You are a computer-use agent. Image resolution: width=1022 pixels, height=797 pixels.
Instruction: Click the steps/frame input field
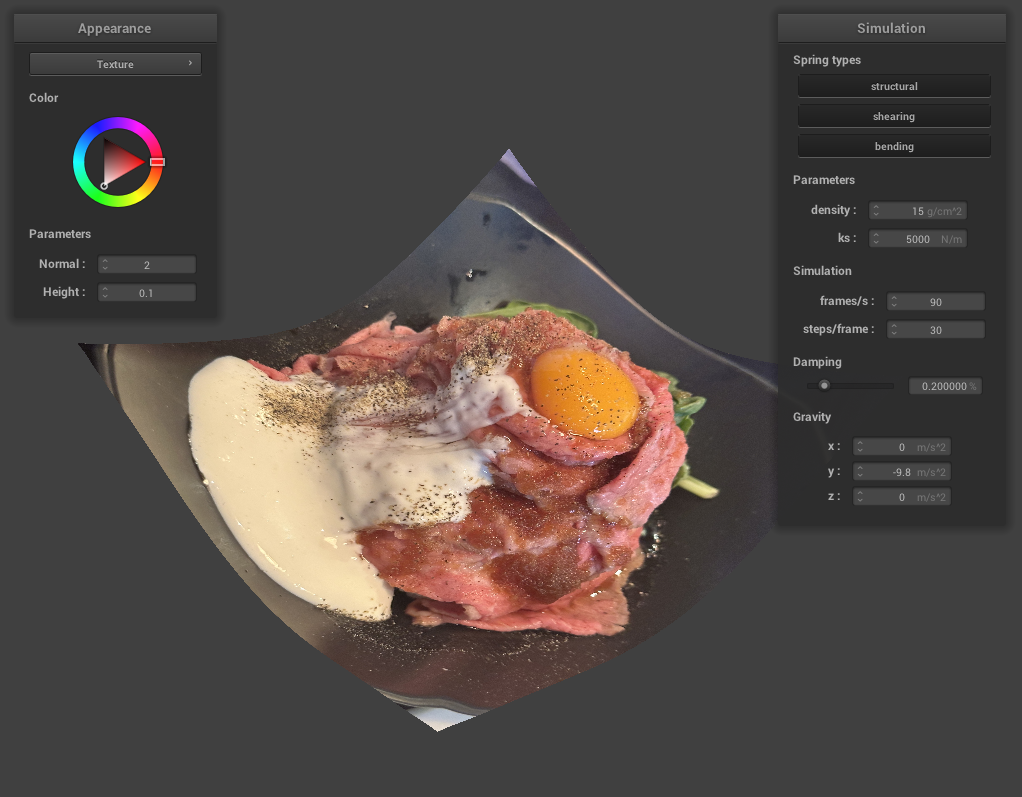tap(936, 330)
